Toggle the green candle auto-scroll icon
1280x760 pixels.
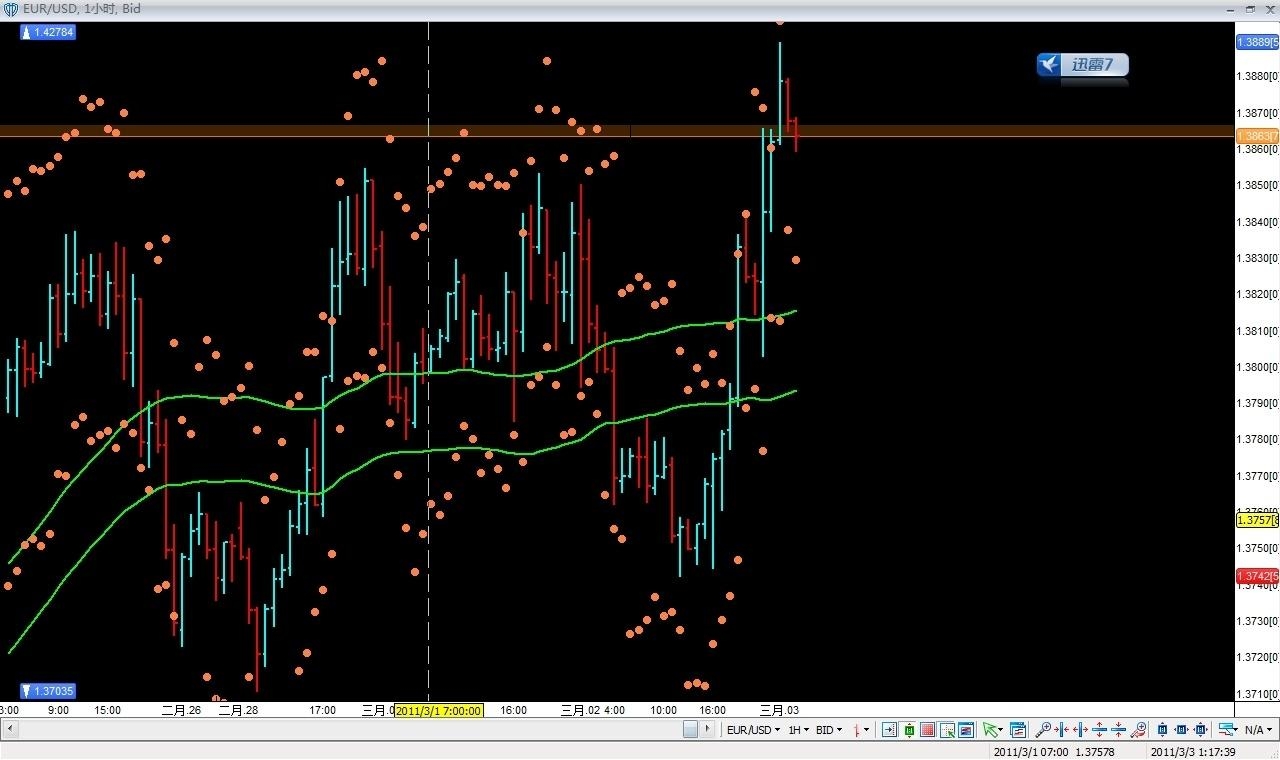point(909,730)
